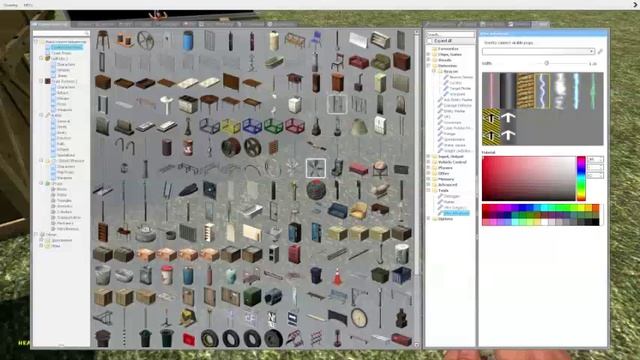Click the Width slider handle

(x=547, y=63)
